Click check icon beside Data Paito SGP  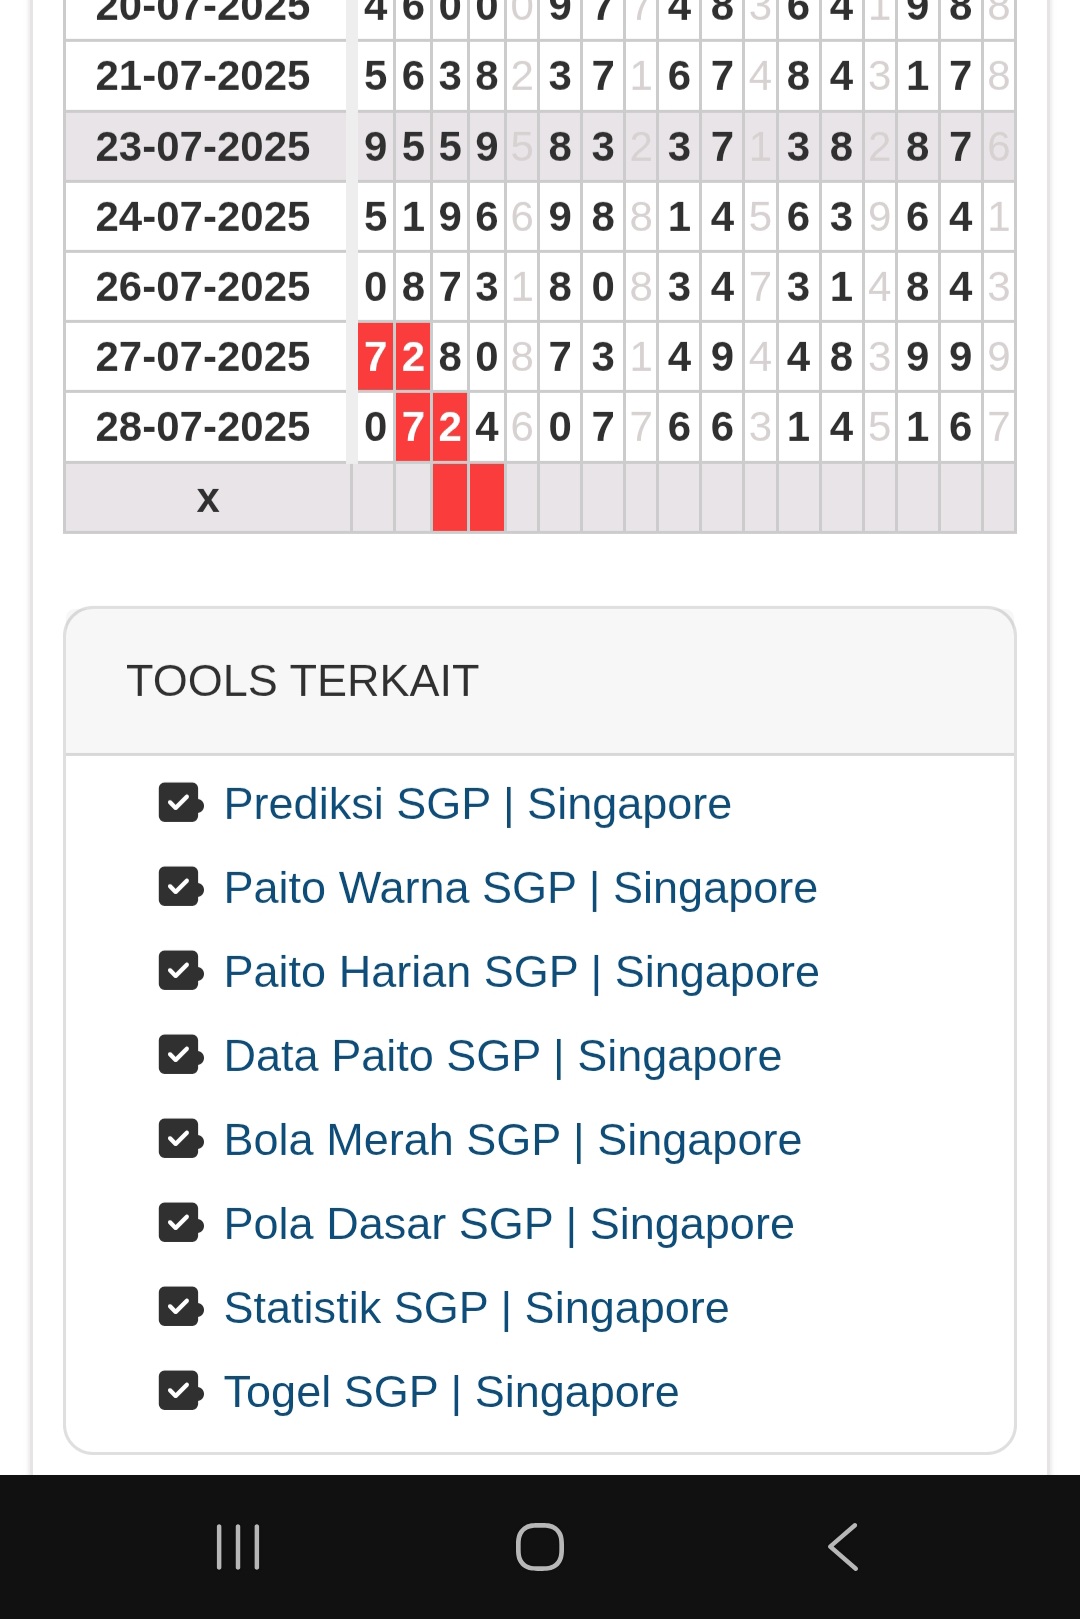pyautogui.click(x=181, y=1055)
